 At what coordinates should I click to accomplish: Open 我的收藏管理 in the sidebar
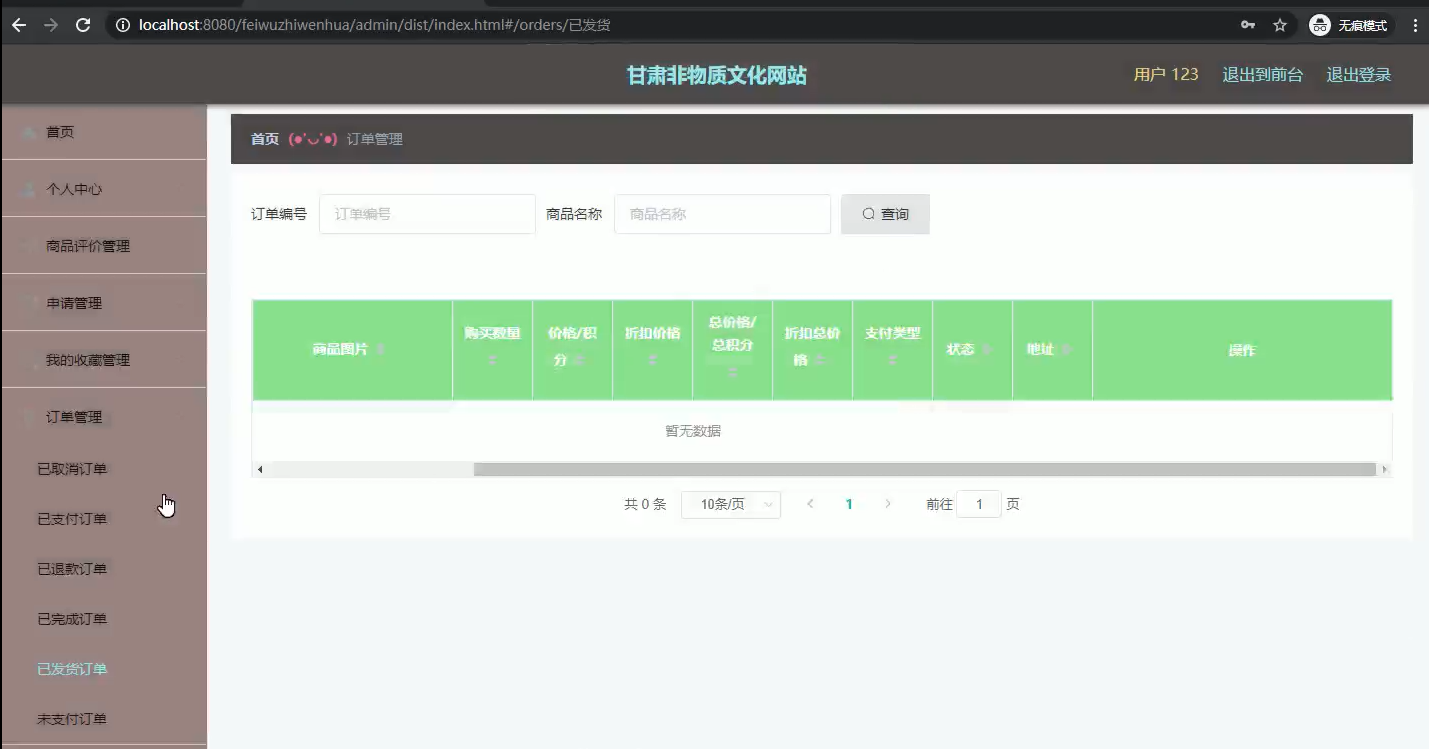104,360
